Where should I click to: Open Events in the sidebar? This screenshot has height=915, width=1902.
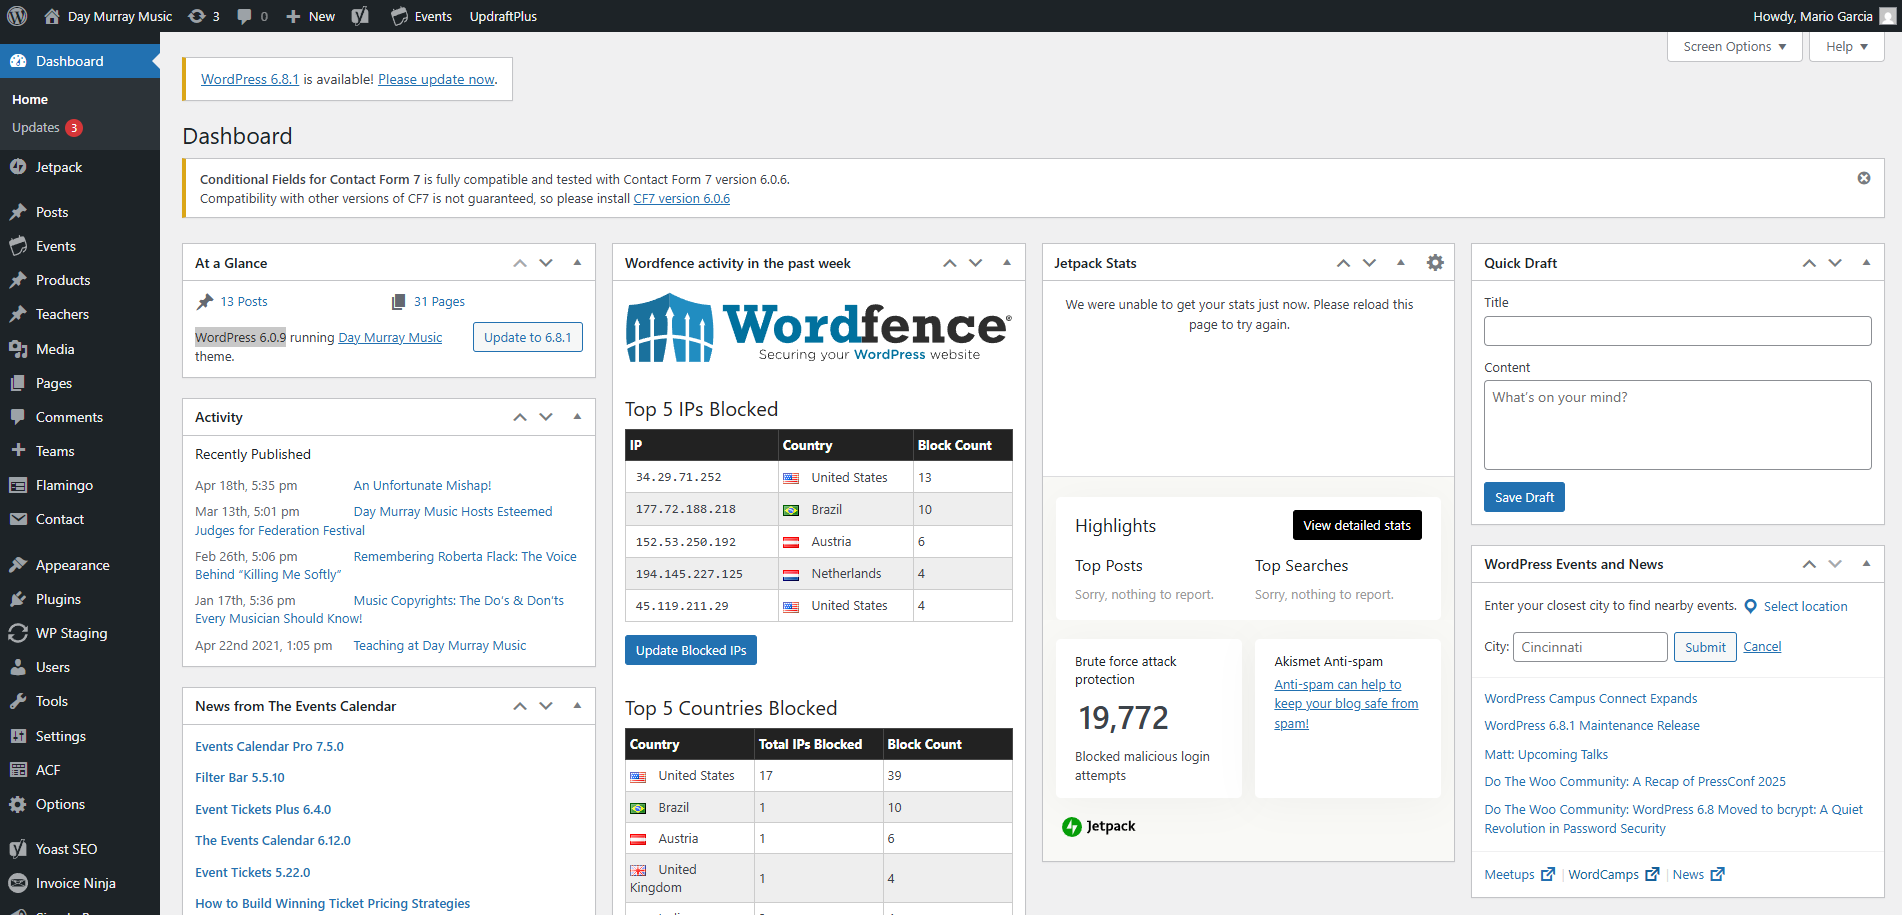pyautogui.click(x=80, y=246)
